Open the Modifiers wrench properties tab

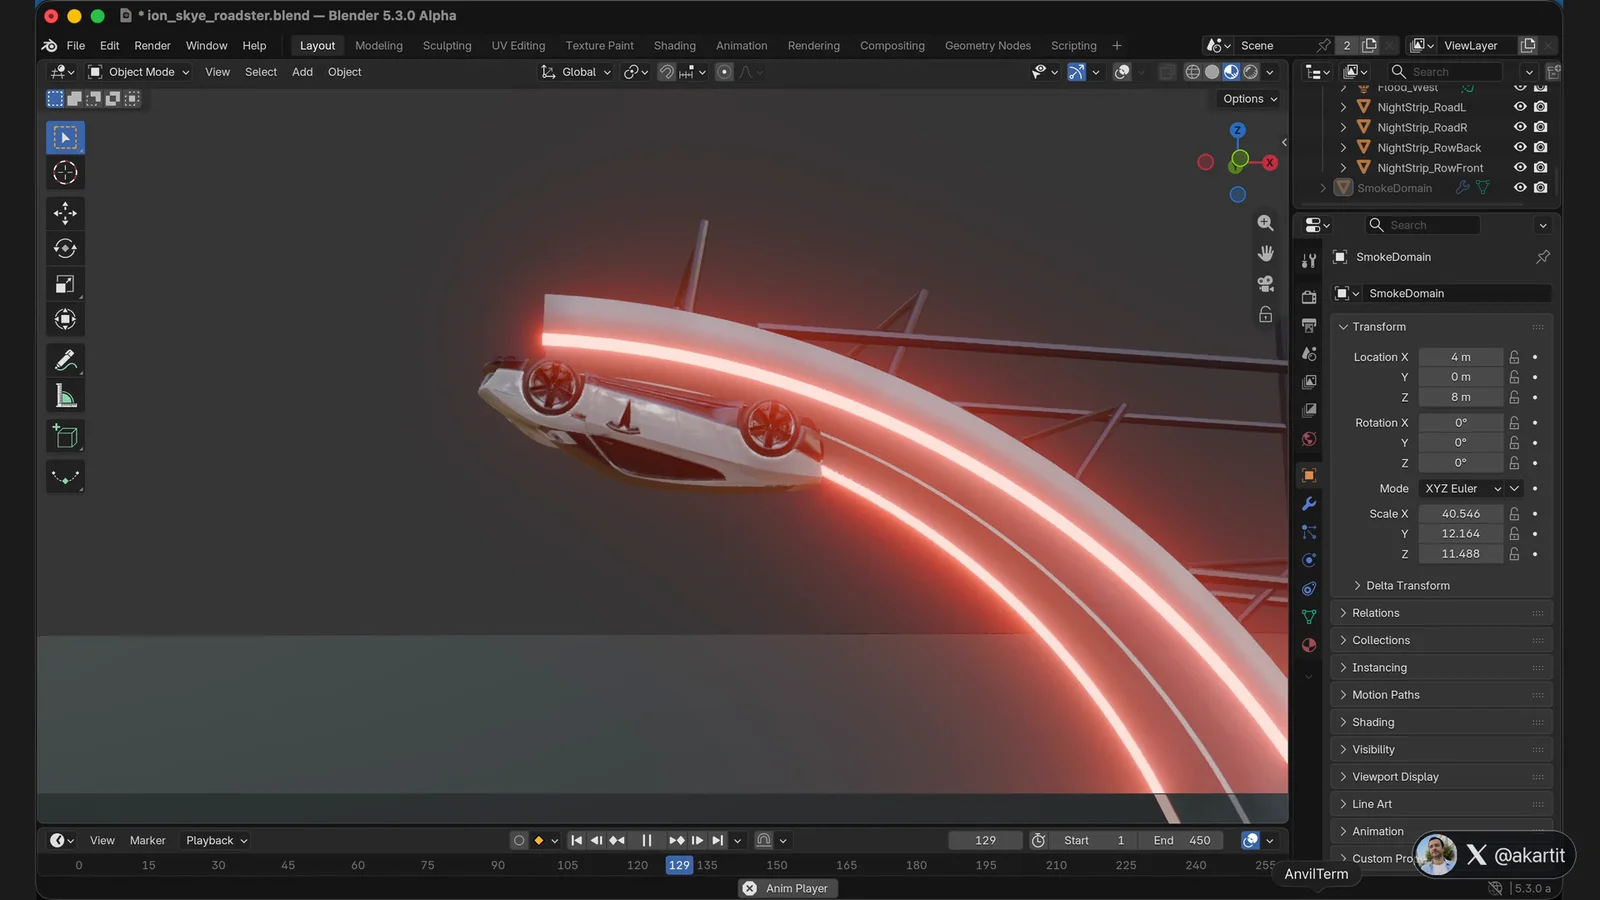click(1308, 504)
